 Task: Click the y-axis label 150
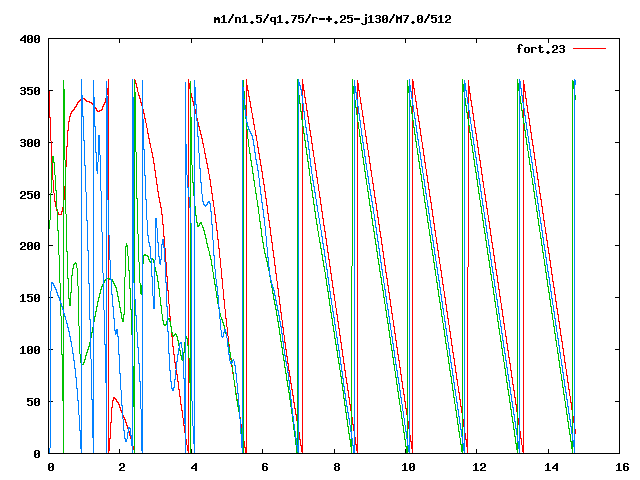point(30,298)
